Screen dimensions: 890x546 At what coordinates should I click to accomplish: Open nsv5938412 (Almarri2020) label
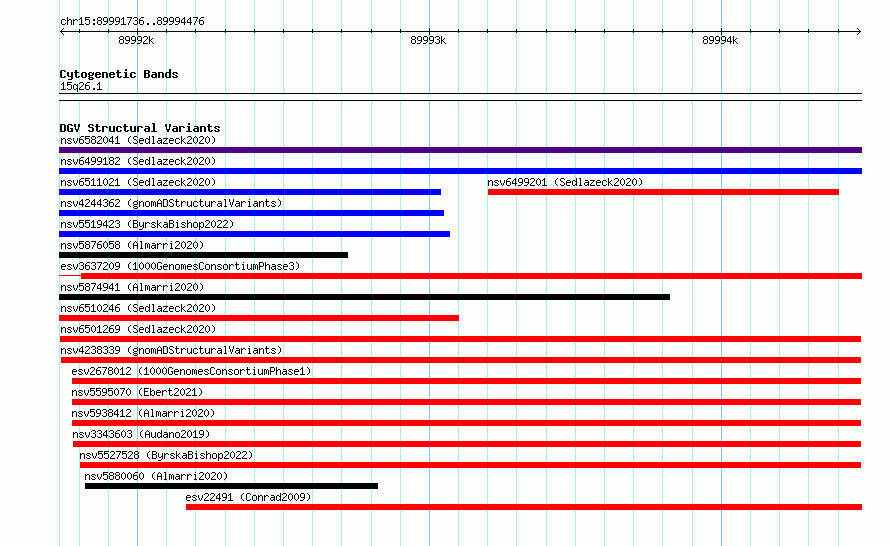(x=143, y=413)
